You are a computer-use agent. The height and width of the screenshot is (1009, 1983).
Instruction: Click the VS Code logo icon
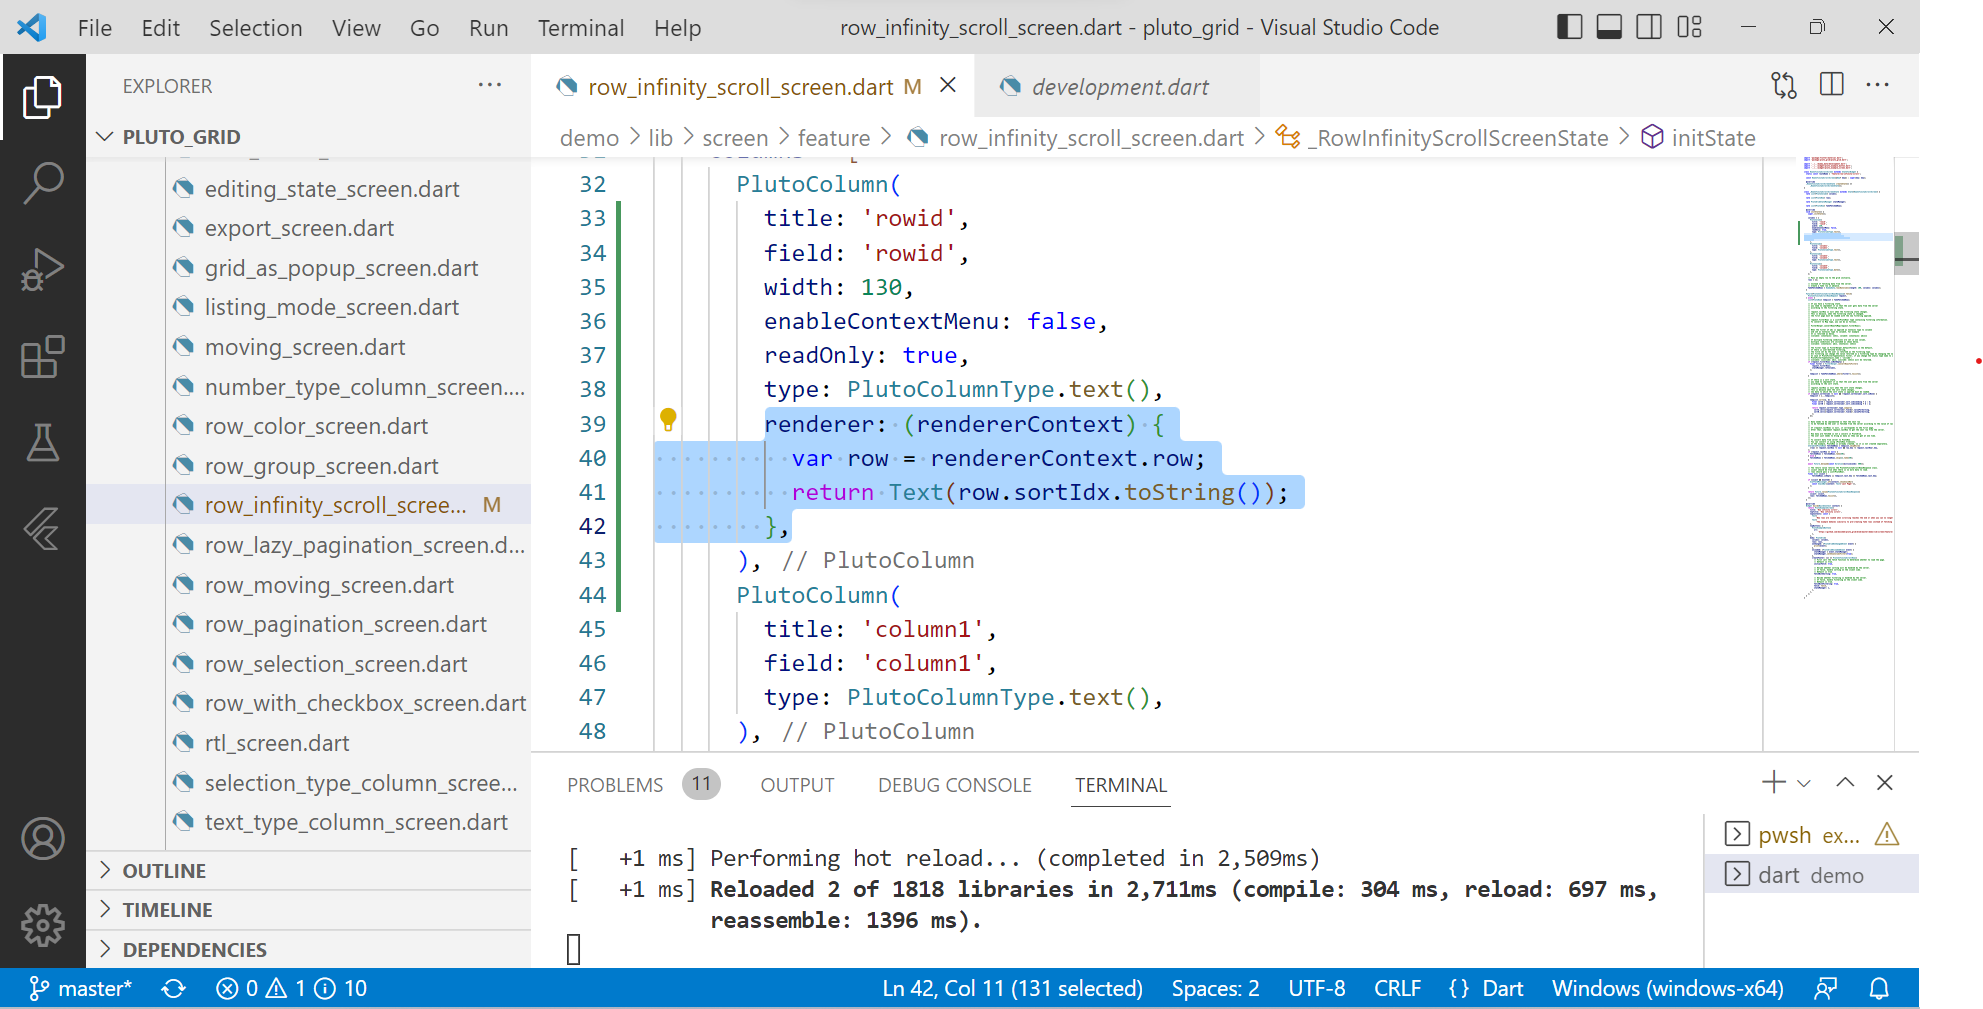click(32, 27)
